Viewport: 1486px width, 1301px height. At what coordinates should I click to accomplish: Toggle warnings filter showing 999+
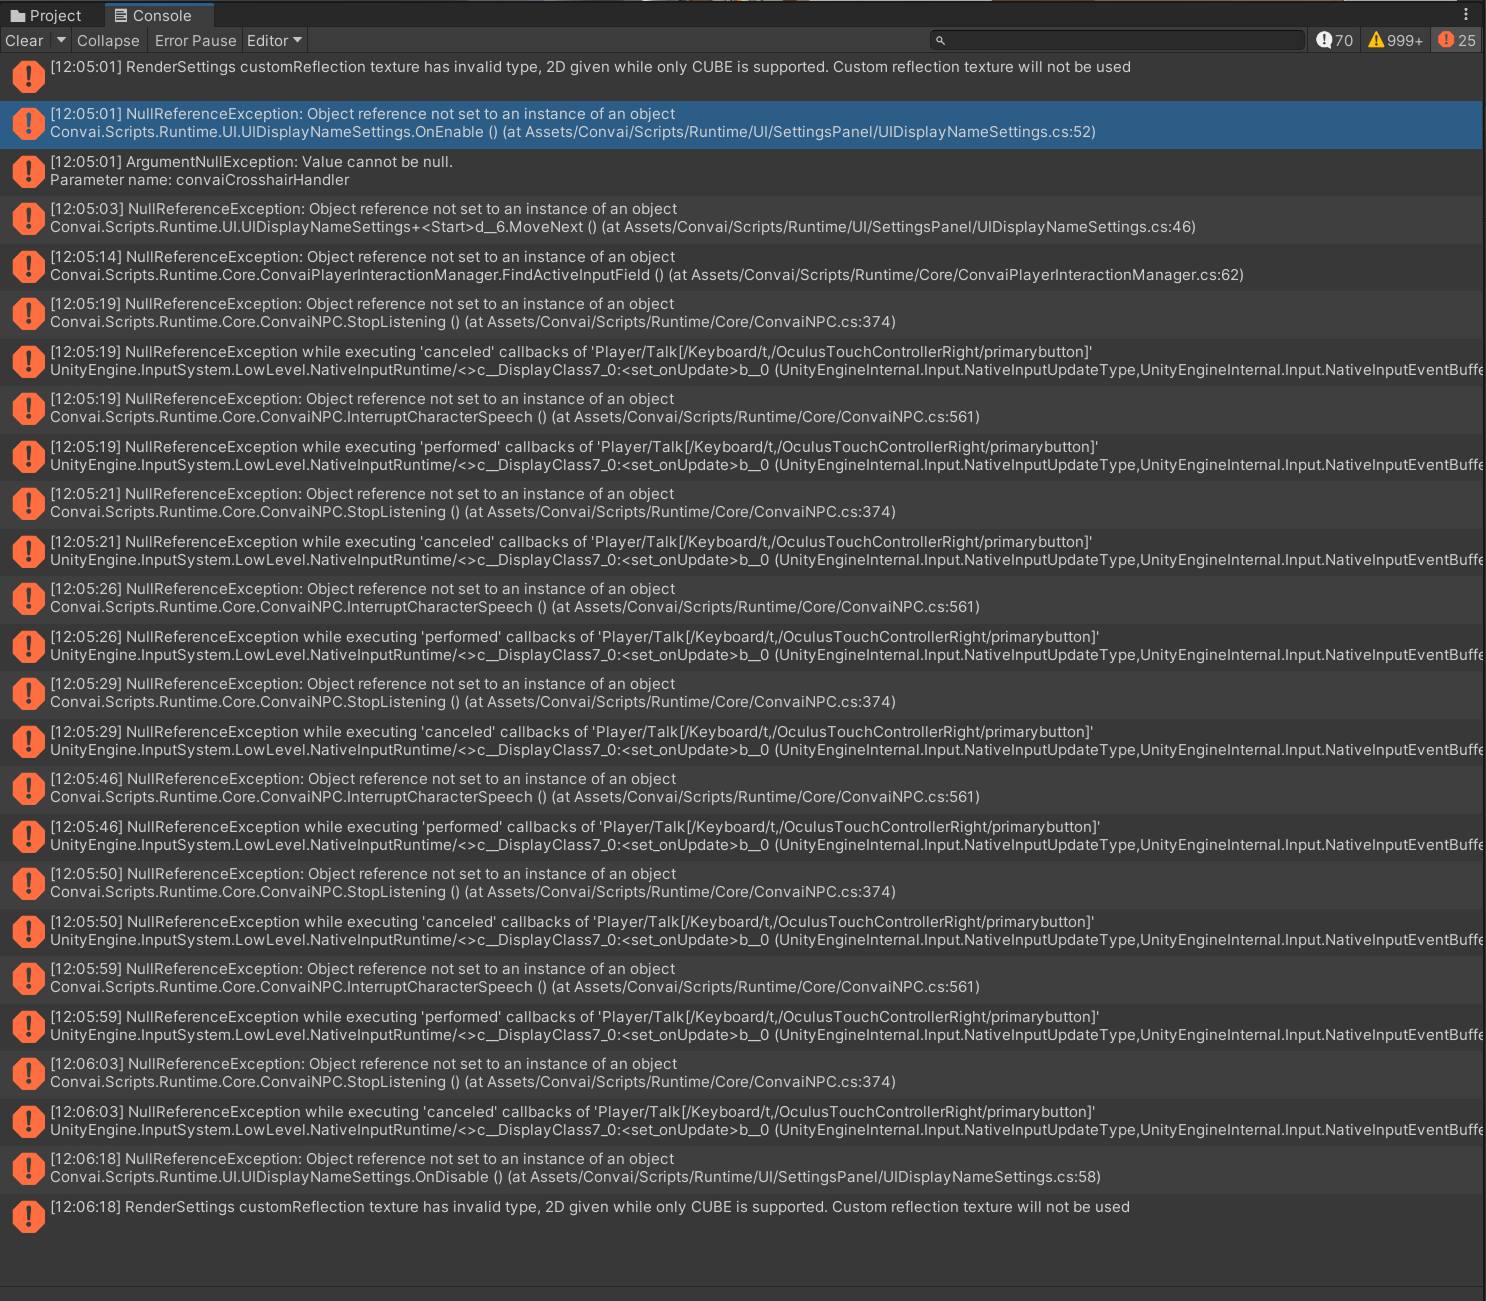click(1395, 40)
